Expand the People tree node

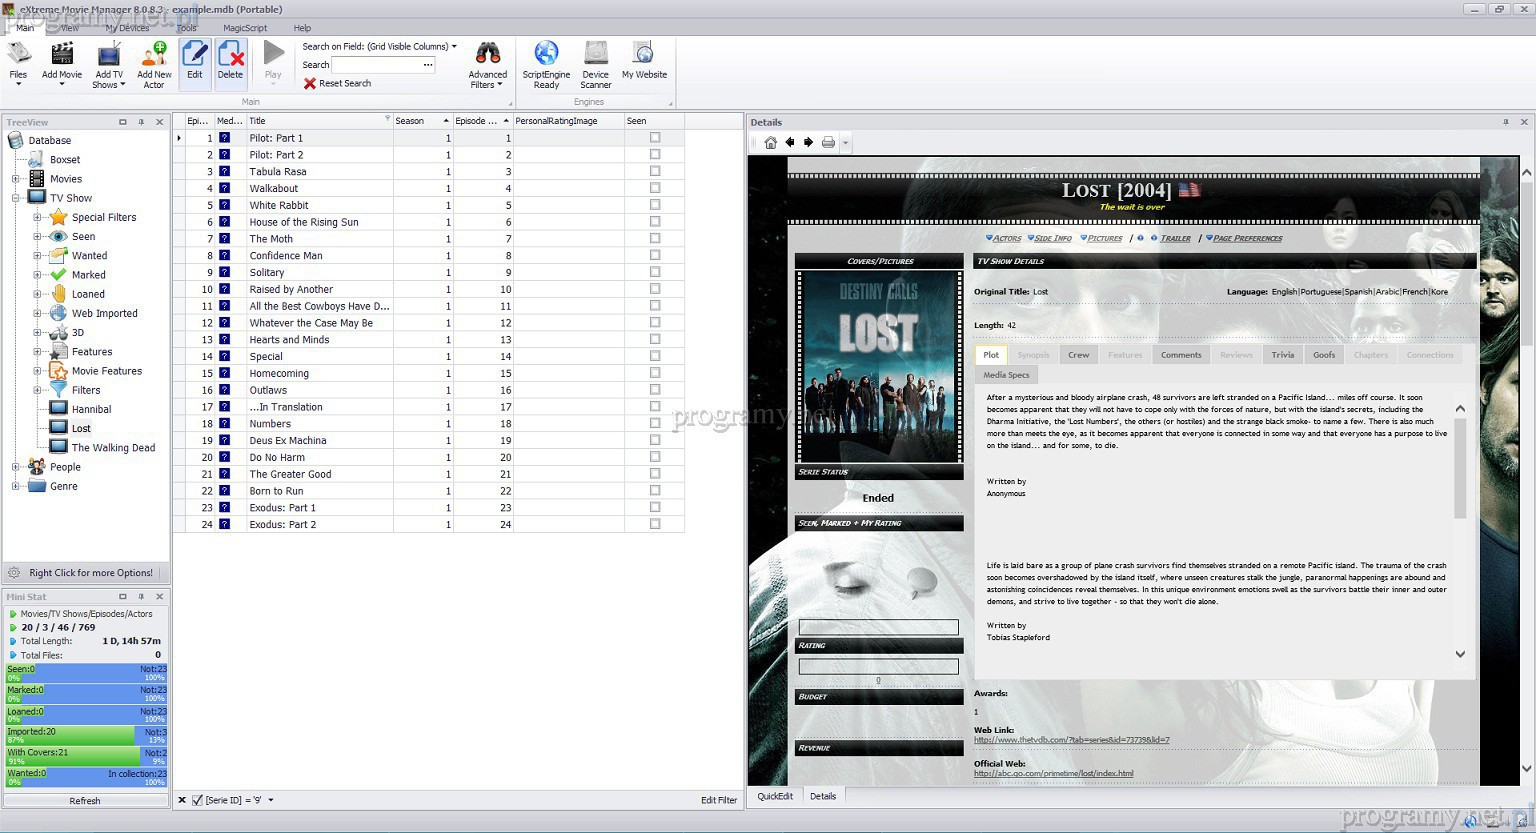coord(15,467)
